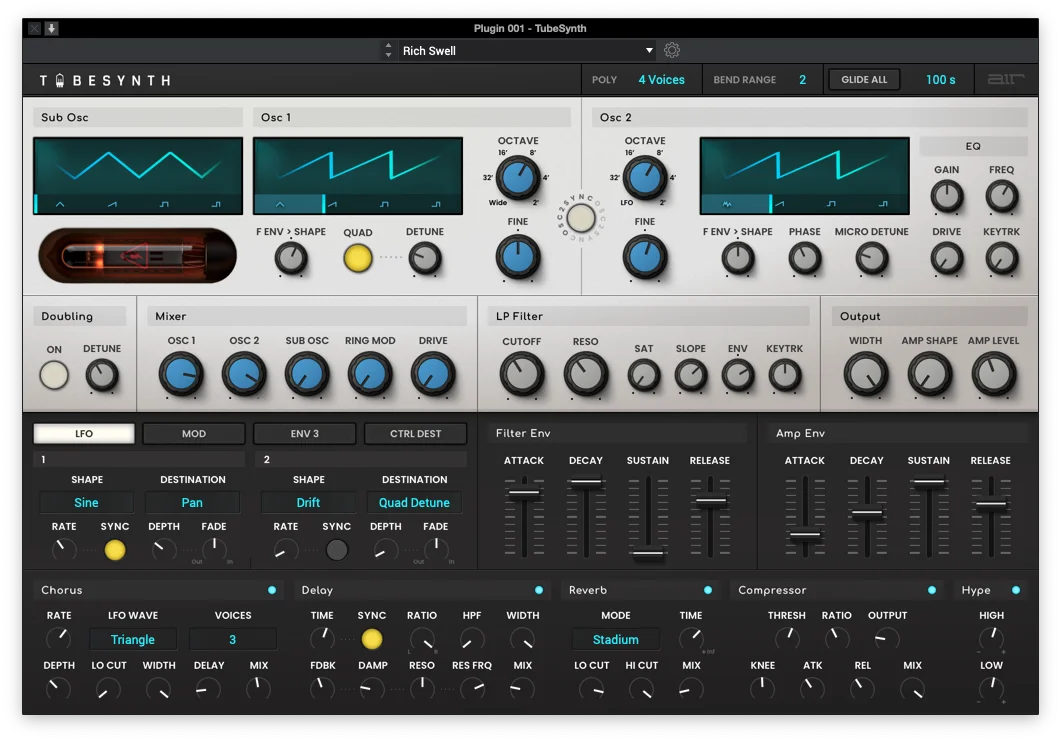Click the glide time 100 s value
1061x741 pixels.
[x=941, y=80]
